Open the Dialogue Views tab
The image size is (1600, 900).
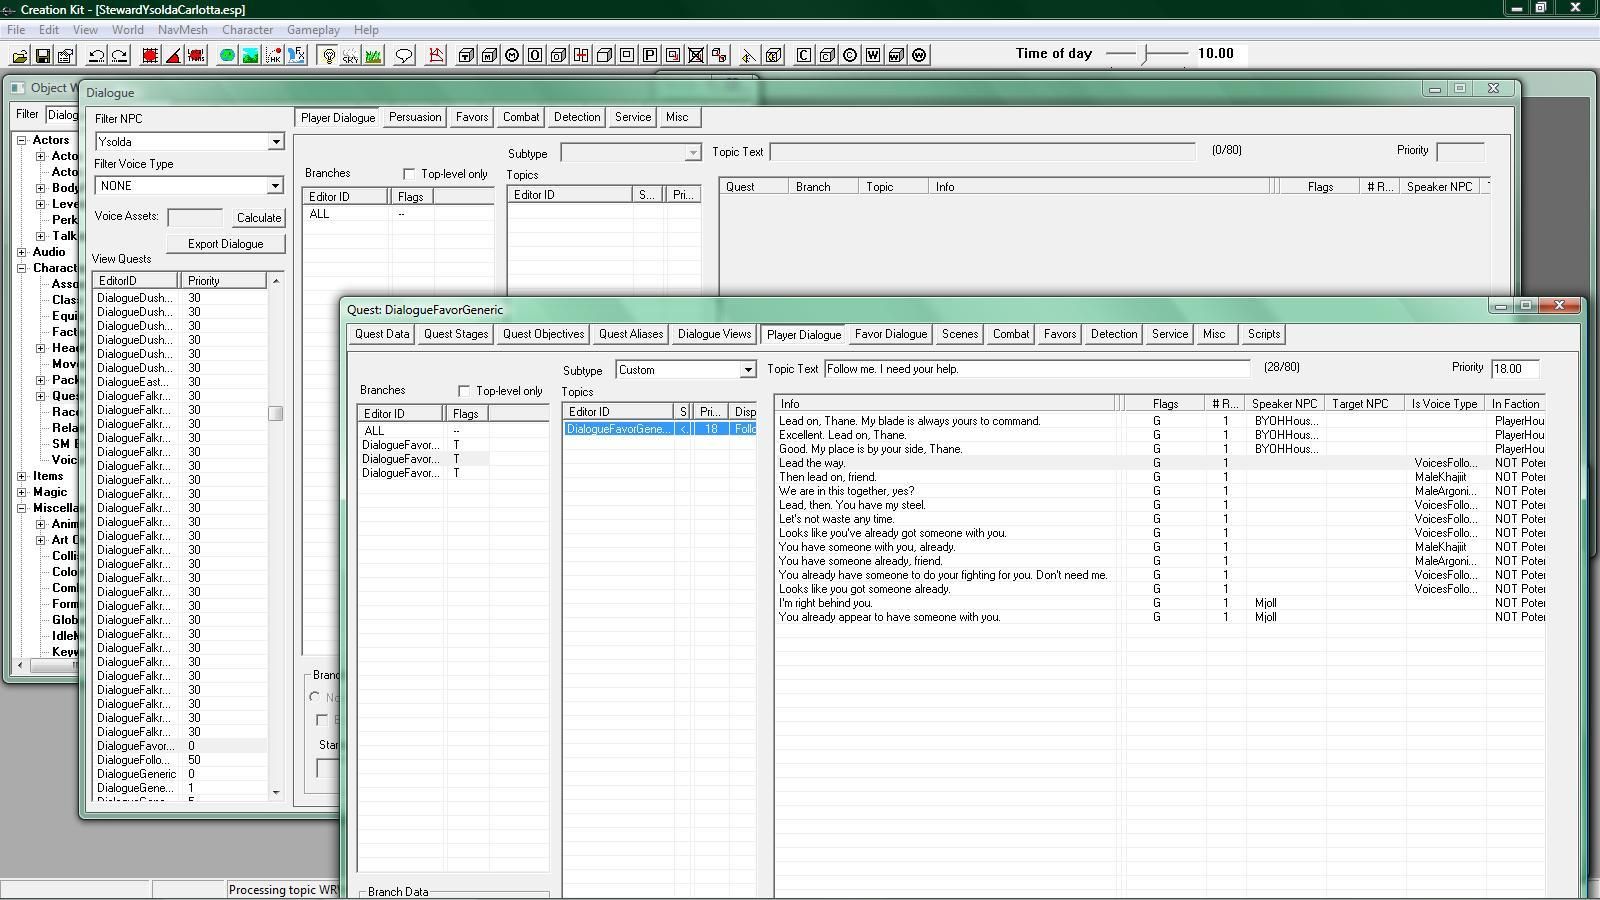(x=714, y=334)
